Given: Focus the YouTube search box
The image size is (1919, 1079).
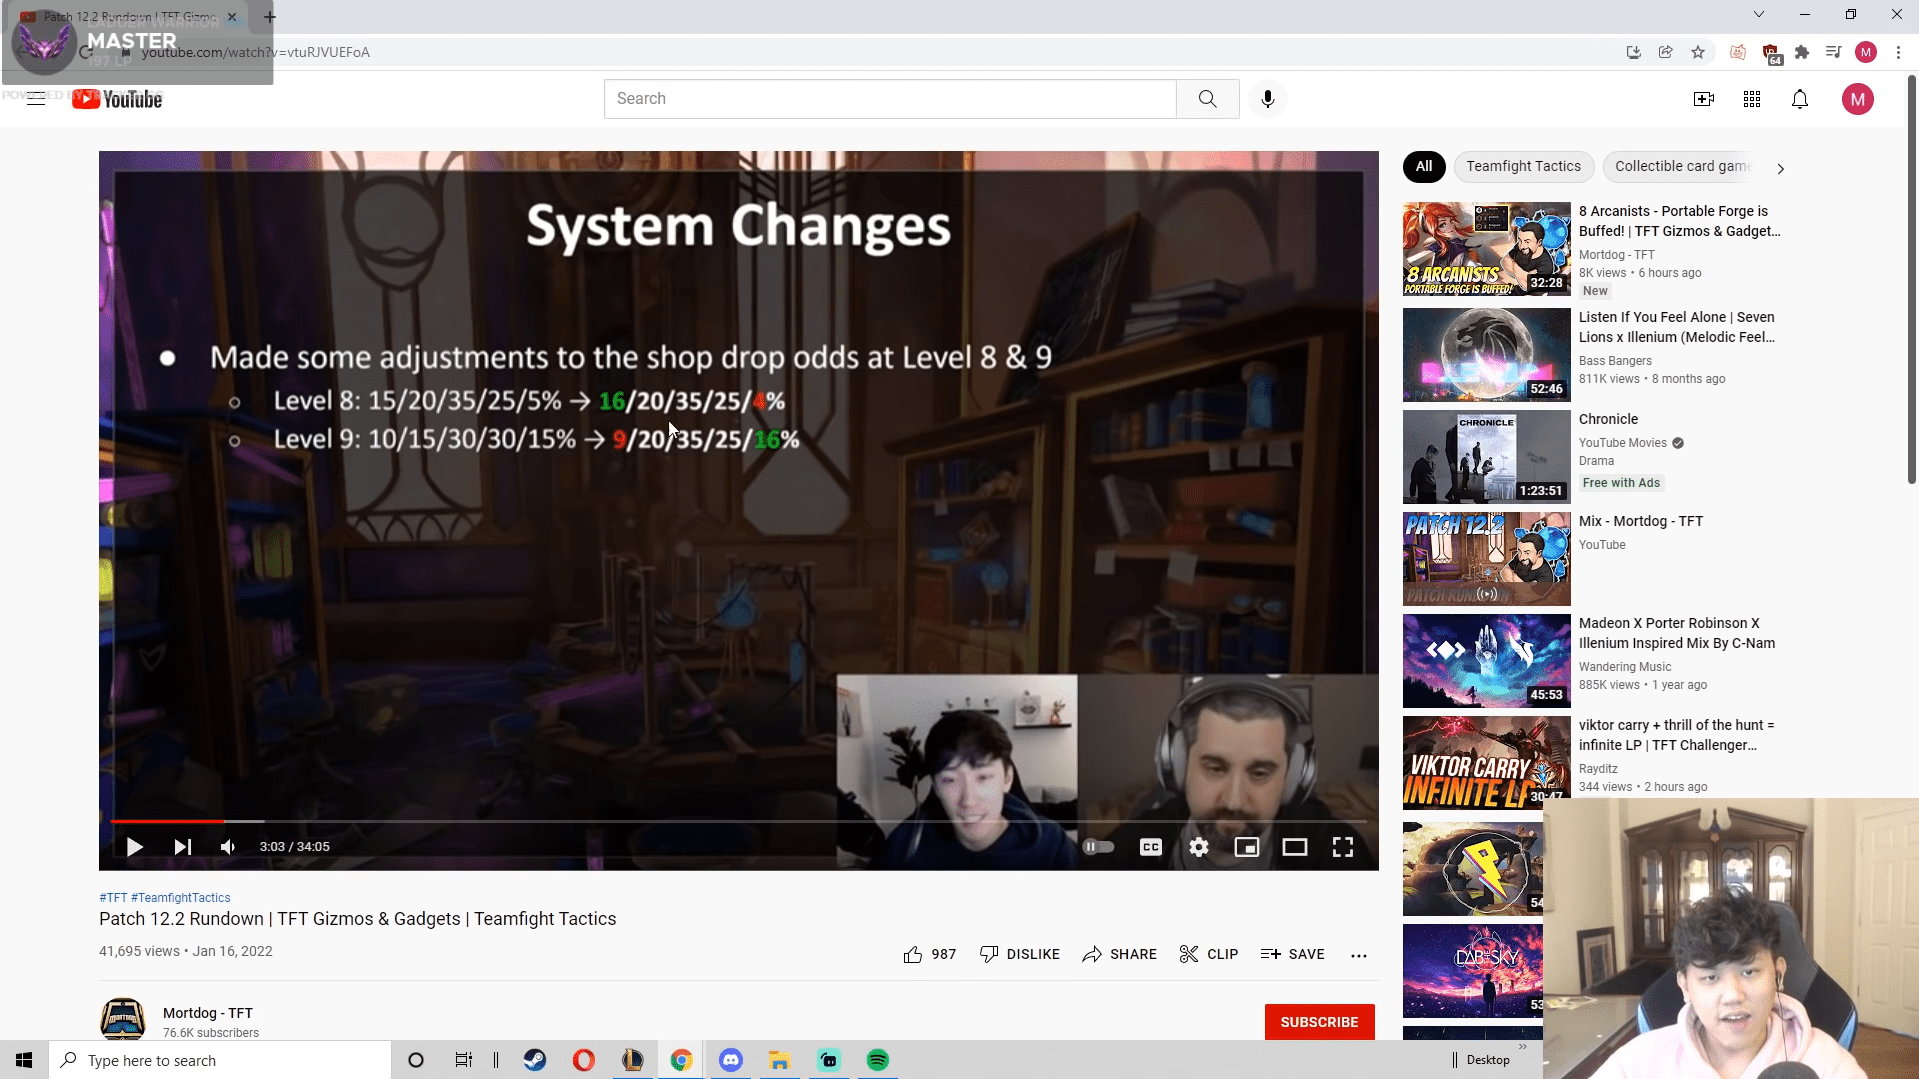Looking at the screenshot, I should coord(890,99).
